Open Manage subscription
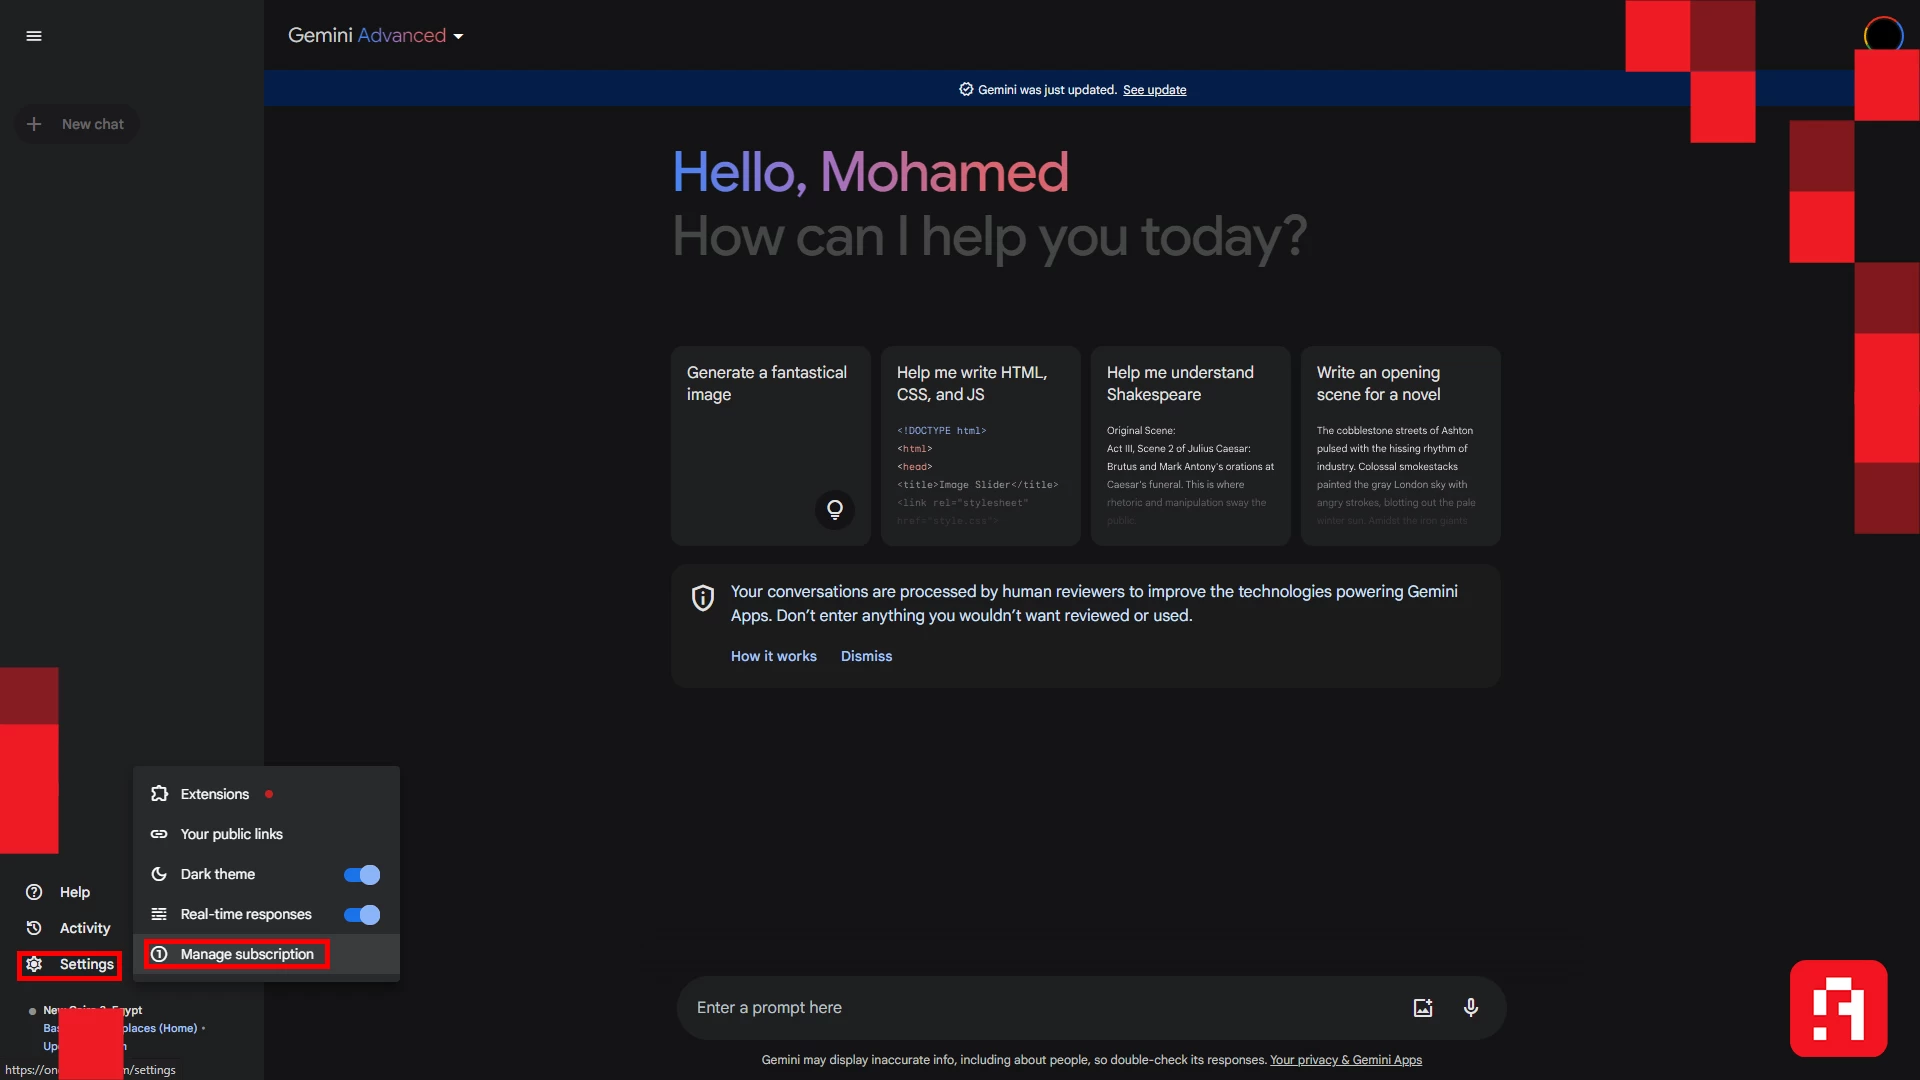Viewport: 1920px width, 1080px height. [x=266, y=954]
